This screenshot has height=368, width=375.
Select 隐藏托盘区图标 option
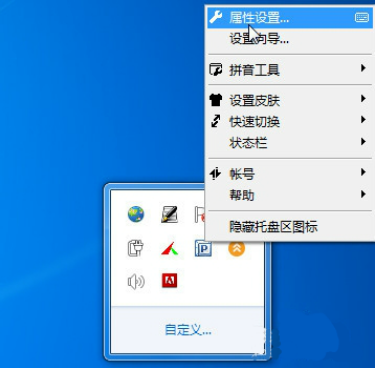[x=290, y=226]
